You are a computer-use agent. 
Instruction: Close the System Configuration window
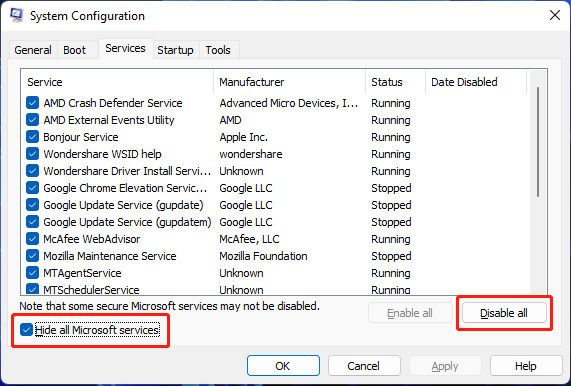point(555,15)
